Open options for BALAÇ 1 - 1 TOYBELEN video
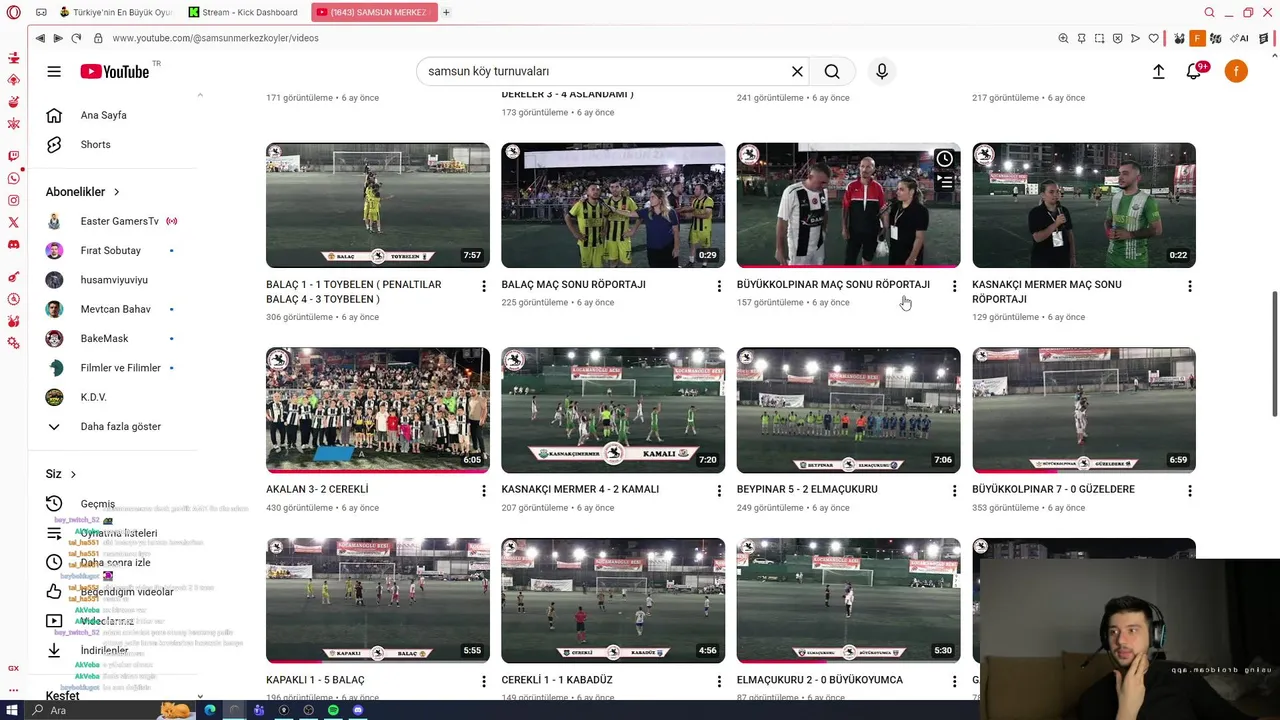 coord(484,286)
